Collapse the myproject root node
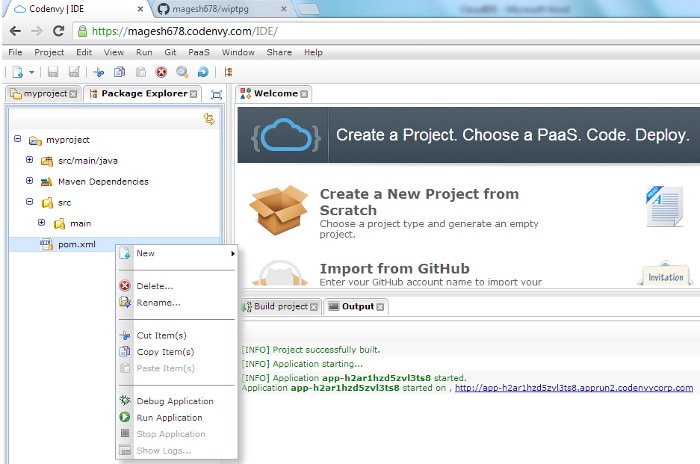This screenshot has width=700, height=464. coord(17,139)
